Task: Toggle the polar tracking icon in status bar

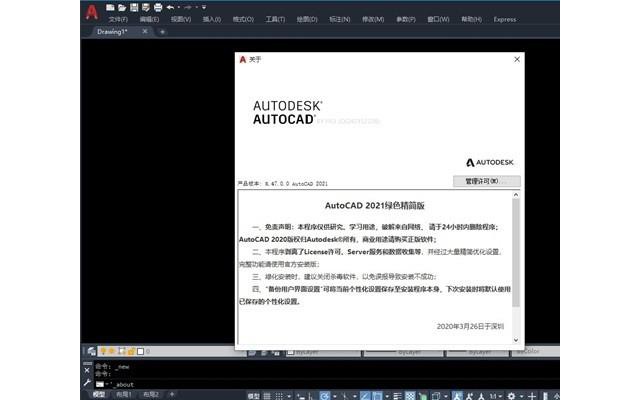Action: click(x=325, y=396)
